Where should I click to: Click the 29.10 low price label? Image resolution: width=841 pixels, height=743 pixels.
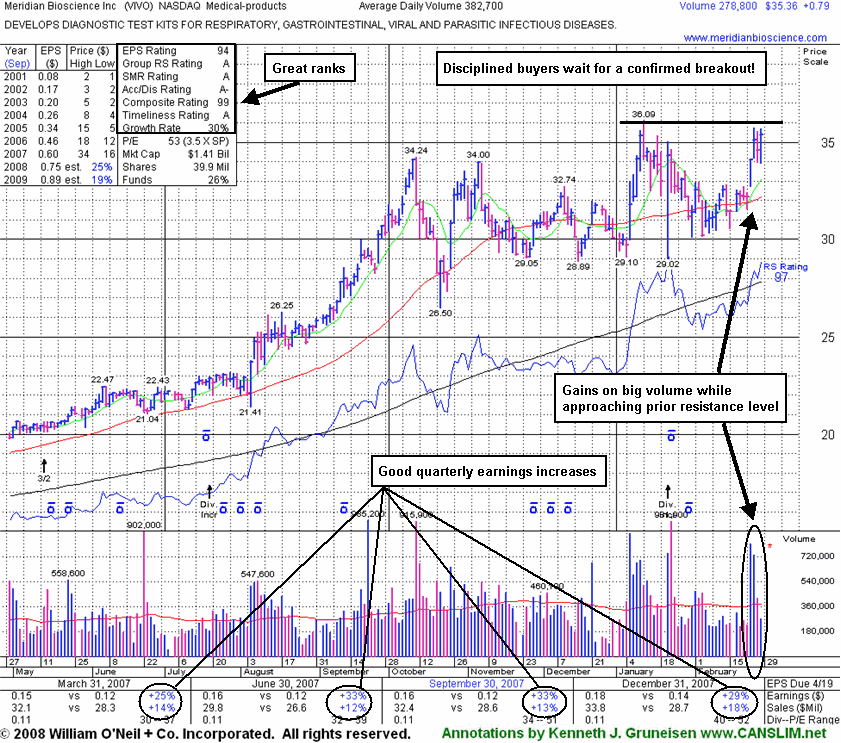click(626, 262)
